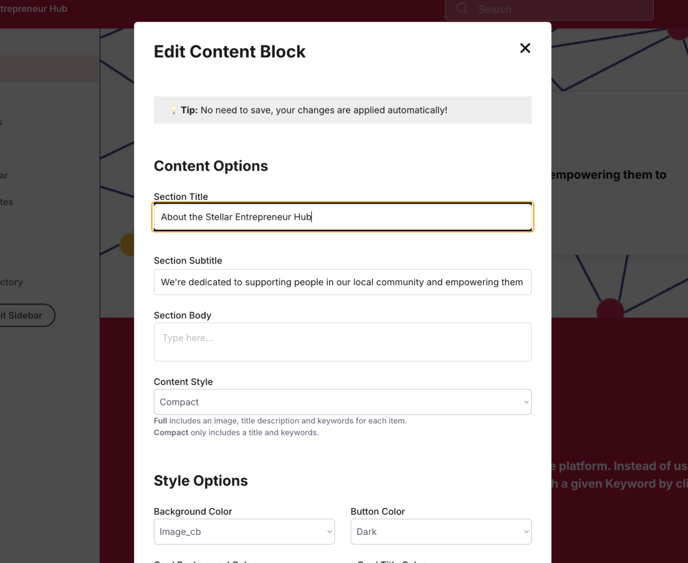Click the tip banner about automatic saving
The width and height of the screenshot is (688, 563).
pos(342,110)
